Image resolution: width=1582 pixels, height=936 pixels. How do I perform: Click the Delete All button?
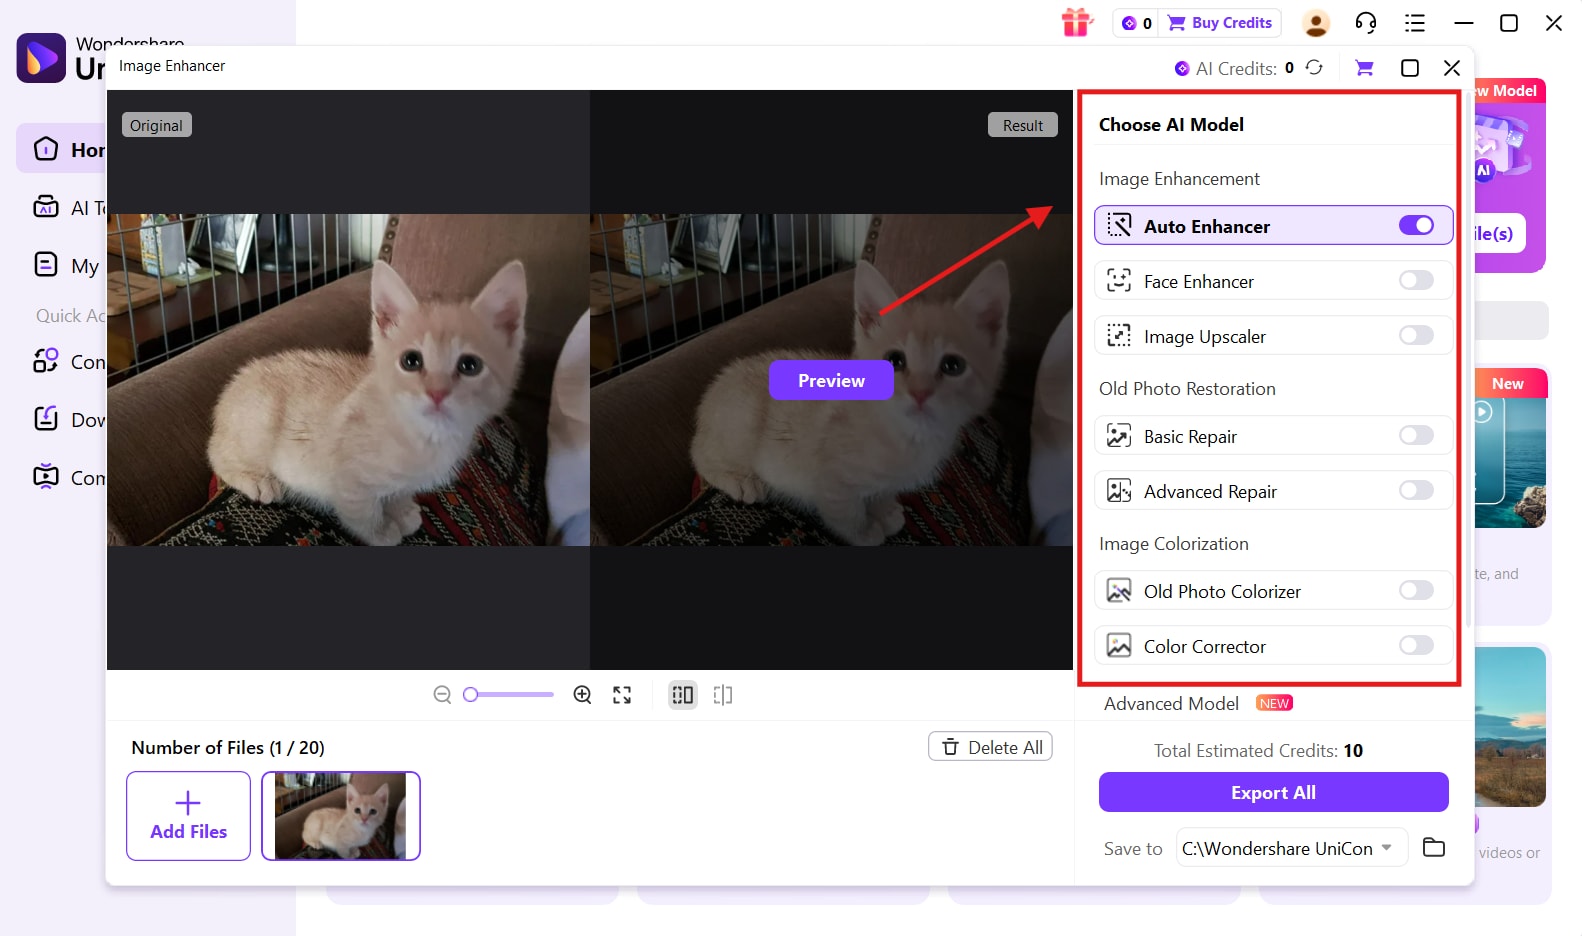coord(990,747)
